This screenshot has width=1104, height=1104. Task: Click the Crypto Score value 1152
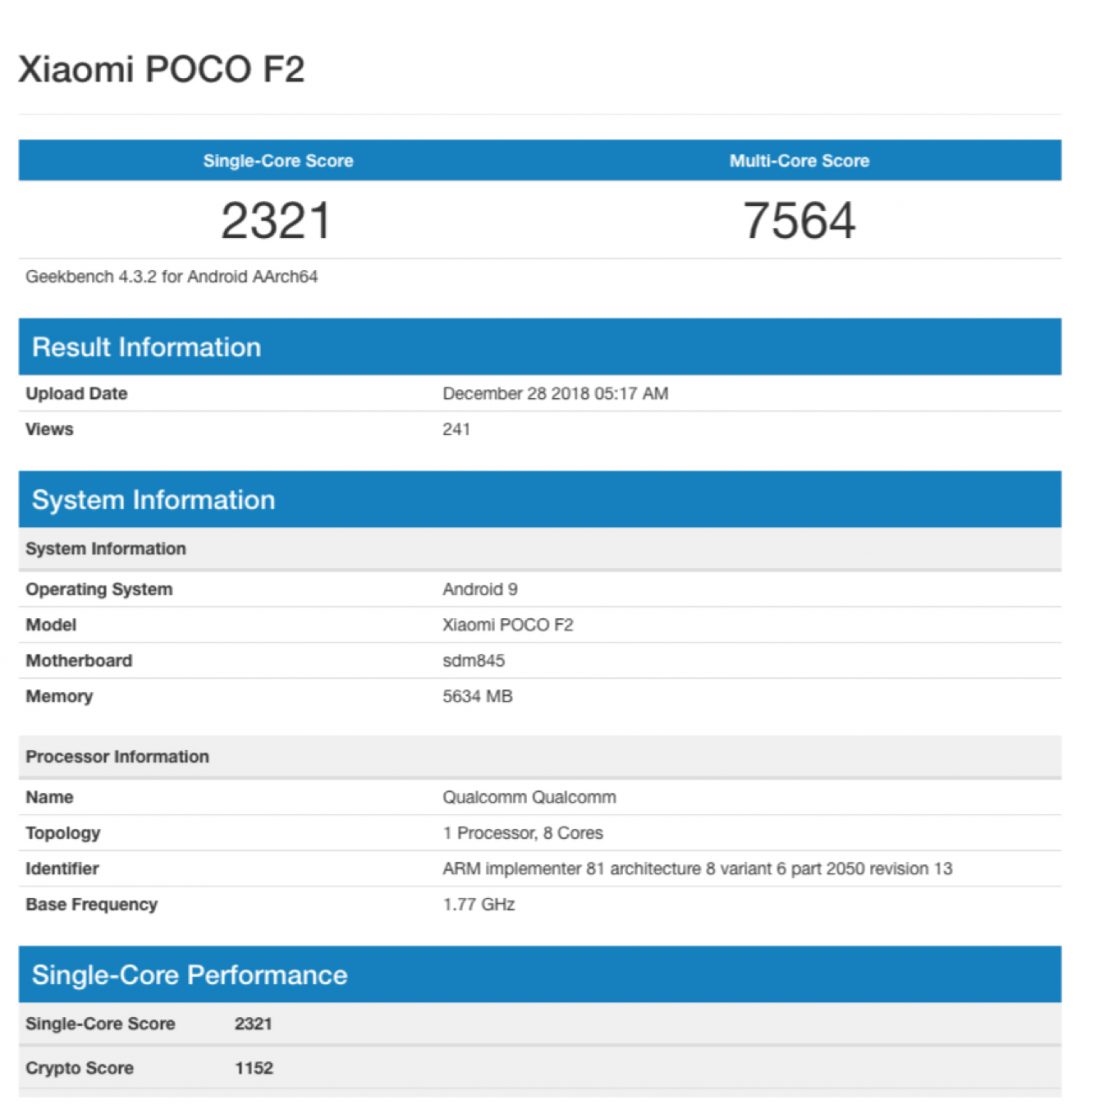click(254, 1068)
